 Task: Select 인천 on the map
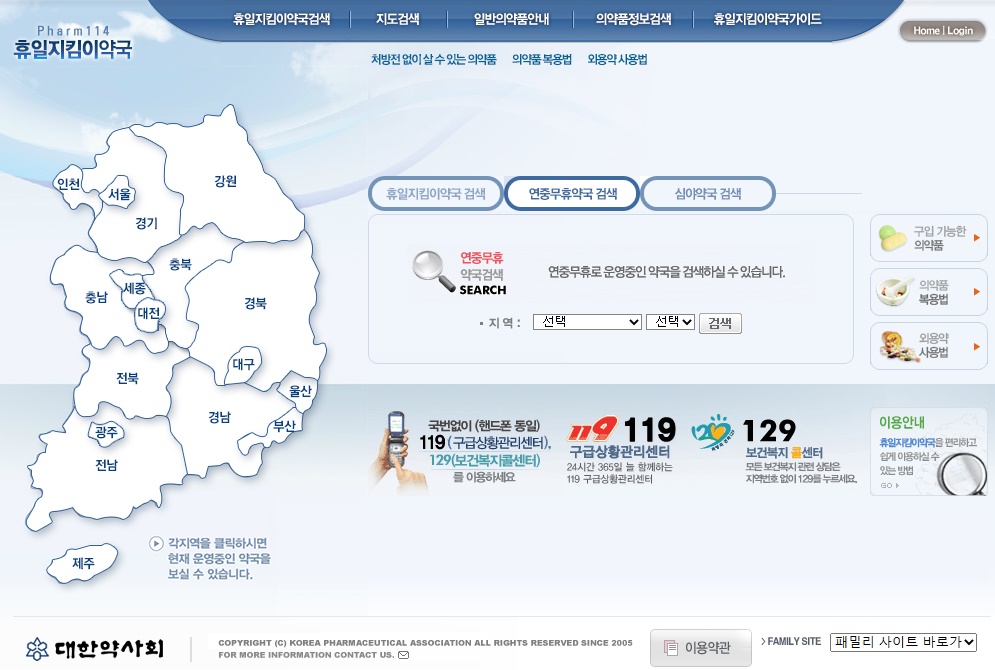(x=69, y=184)
